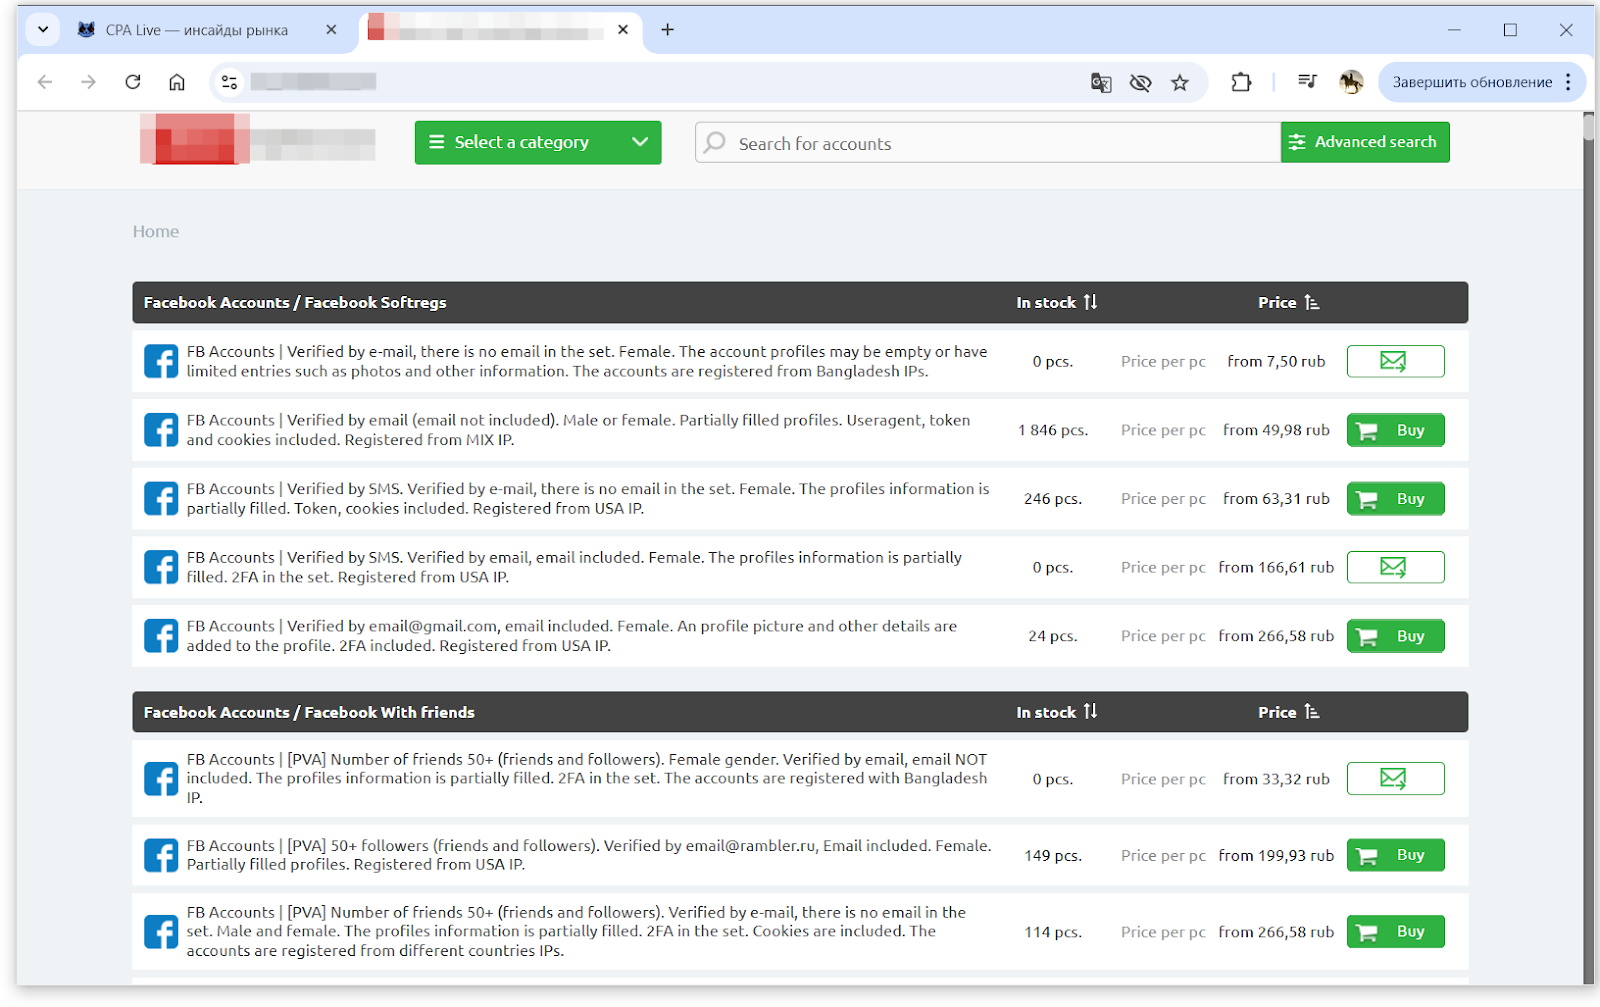Open the Extensions puzzle icon
Screen dimensions: 1600x1007
(x=1241, y=82)
